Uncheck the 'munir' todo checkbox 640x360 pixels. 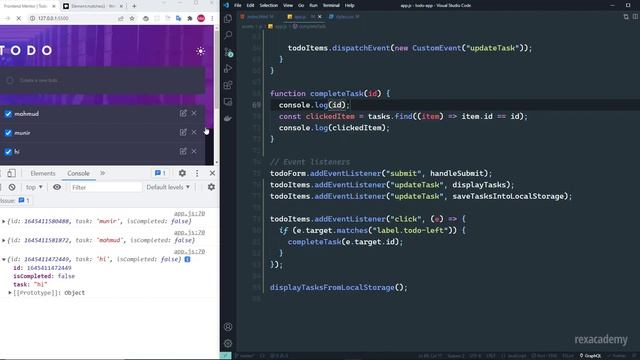(8, 133)
